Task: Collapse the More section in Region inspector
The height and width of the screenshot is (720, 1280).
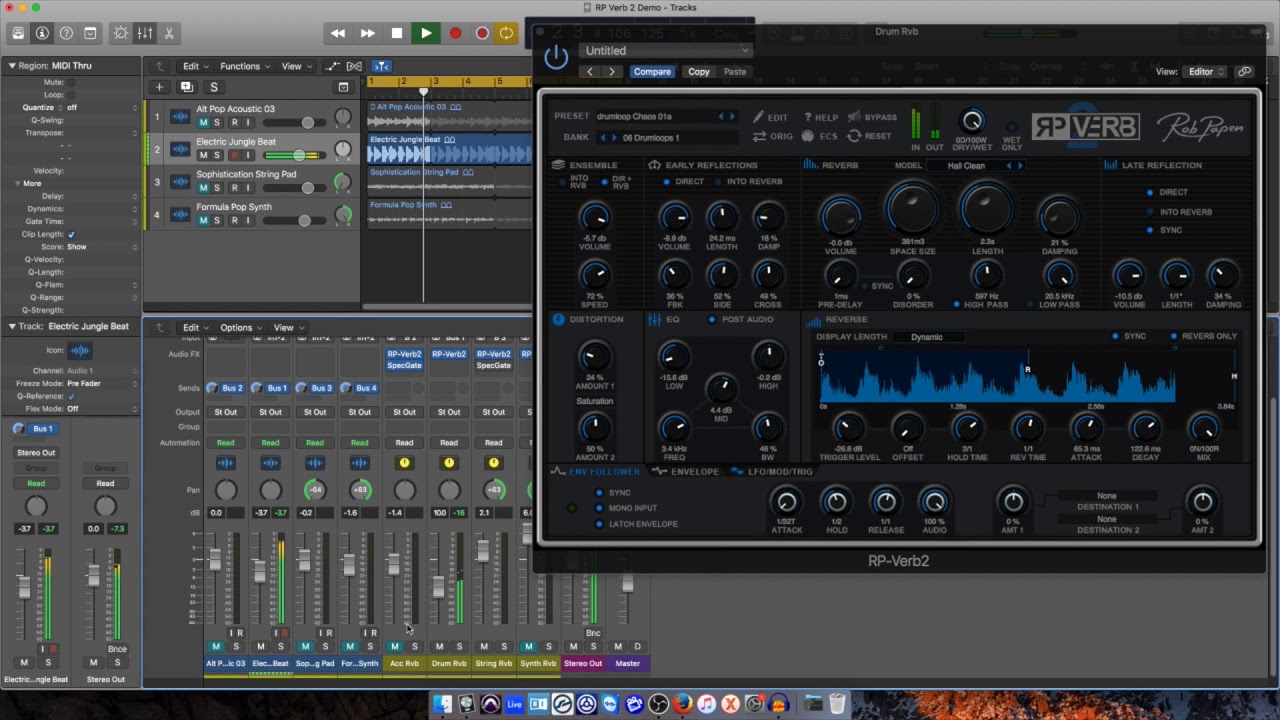Action: tap(17, 184)
